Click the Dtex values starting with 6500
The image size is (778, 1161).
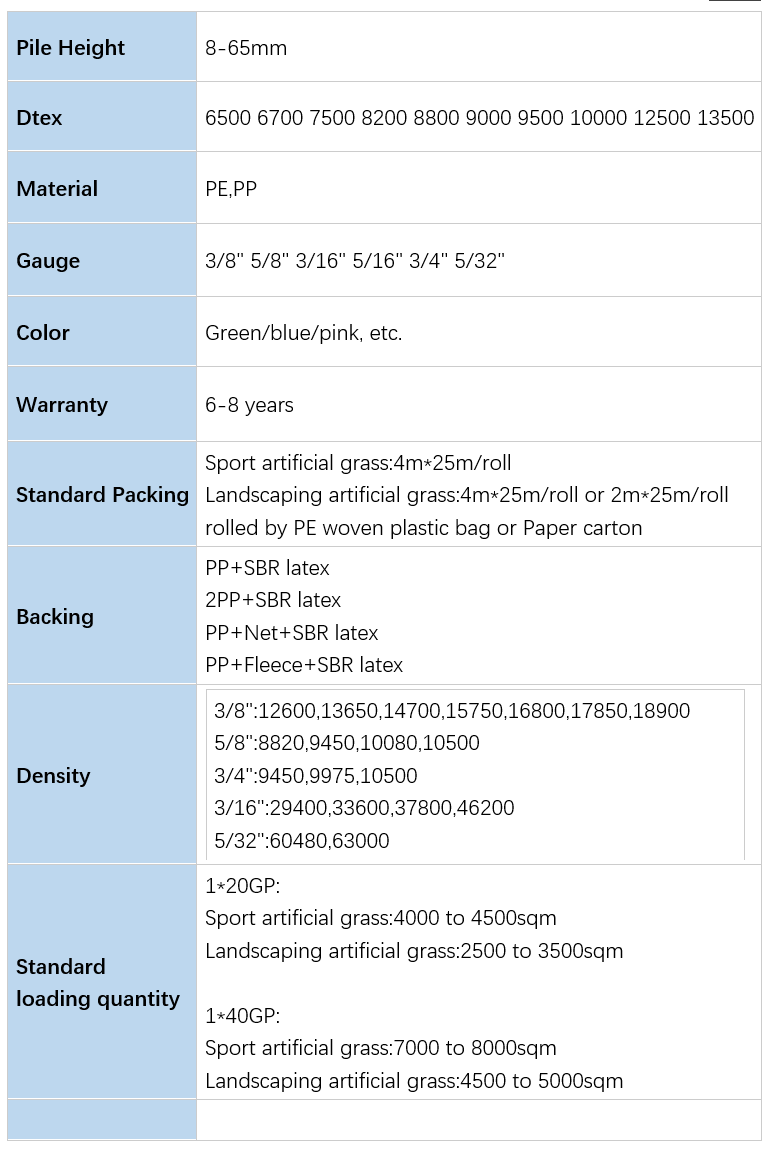click(479, 118)
